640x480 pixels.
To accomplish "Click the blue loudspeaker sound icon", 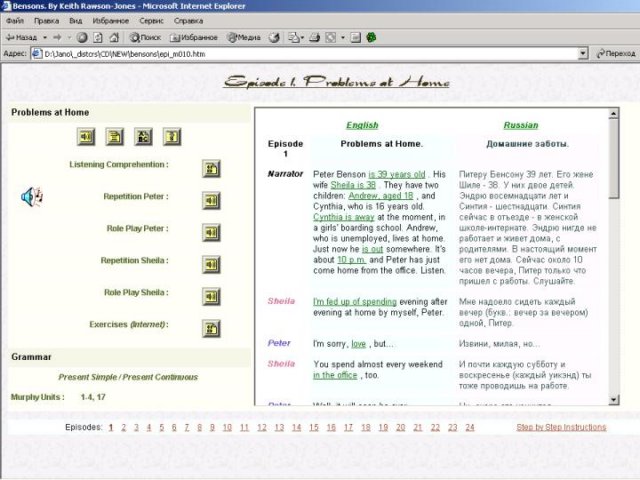I will point(31,197).
